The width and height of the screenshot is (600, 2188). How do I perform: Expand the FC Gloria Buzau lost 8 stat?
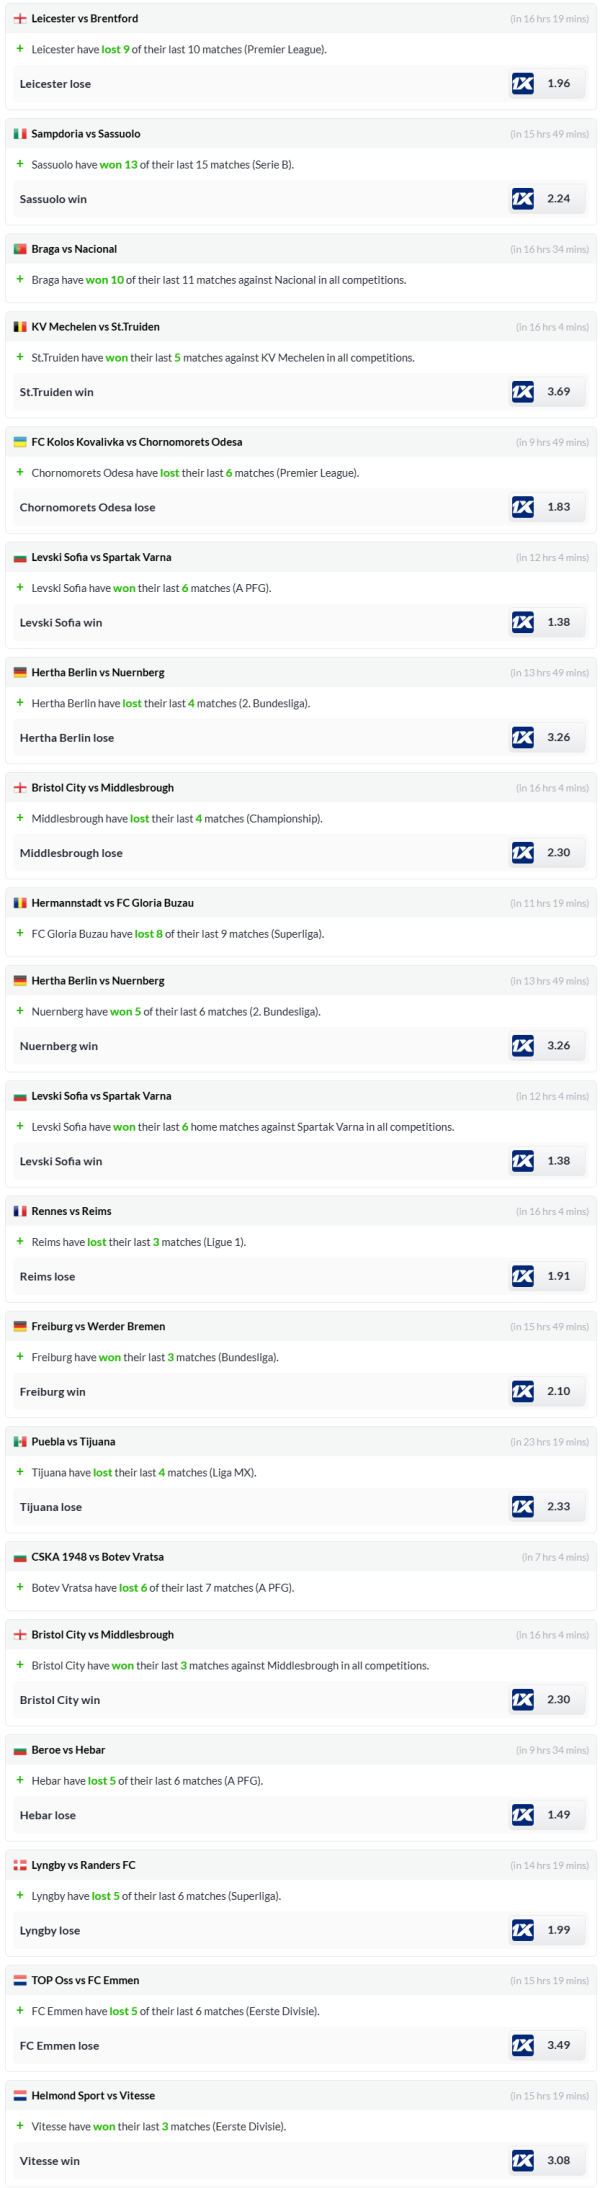20,933
